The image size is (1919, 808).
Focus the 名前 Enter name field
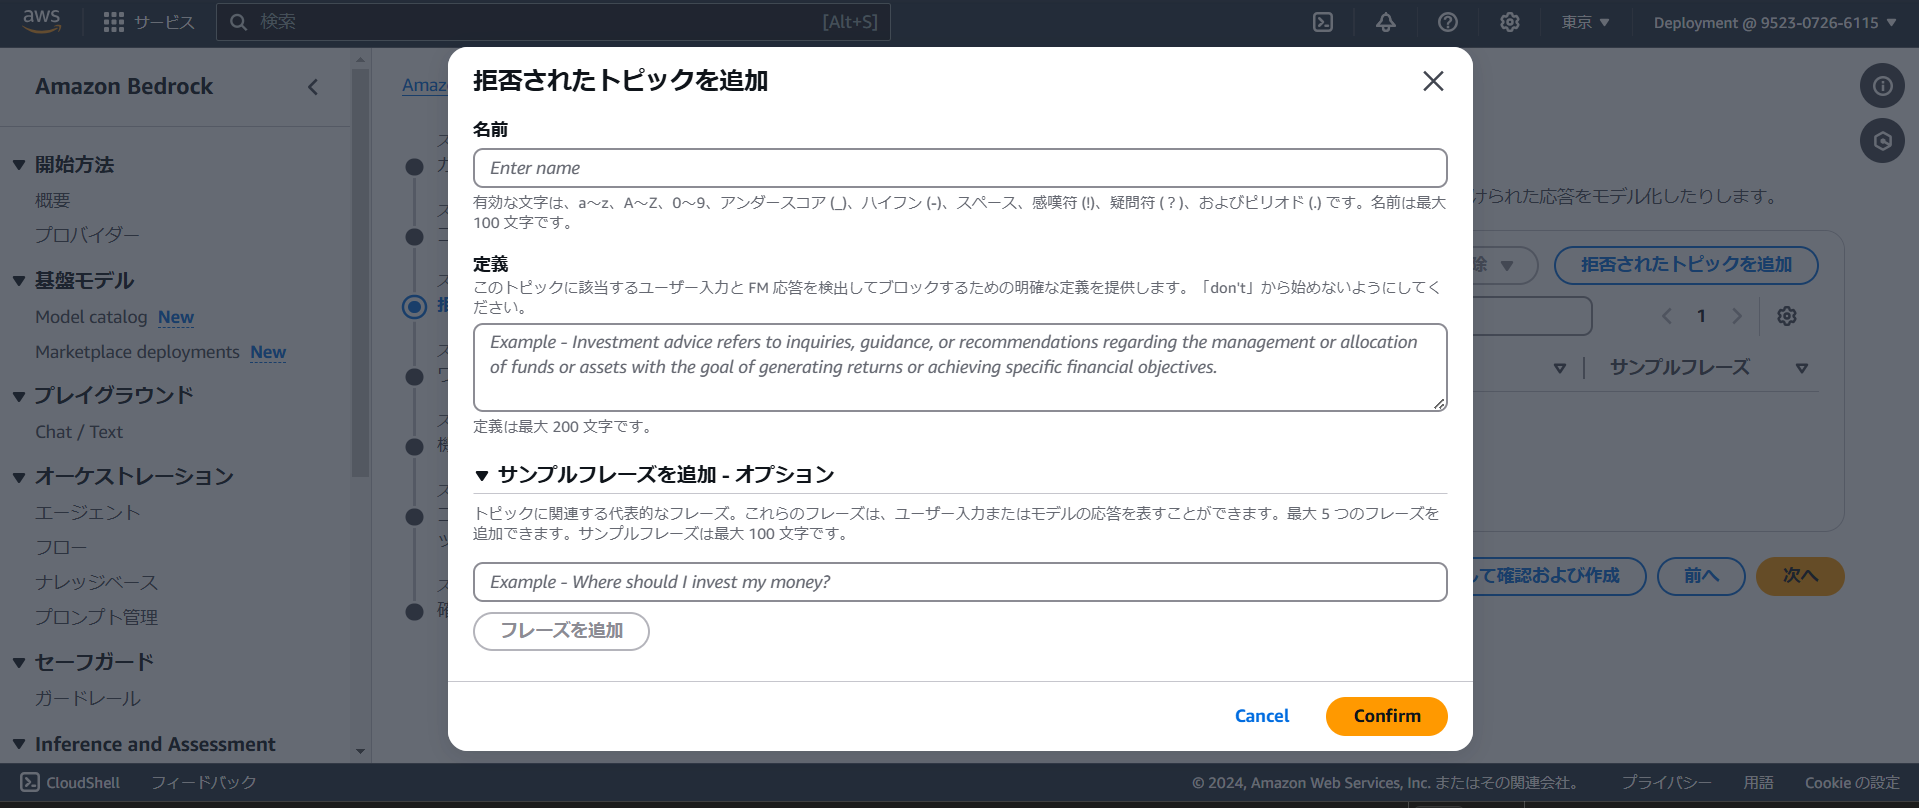(x=960, y=168)
